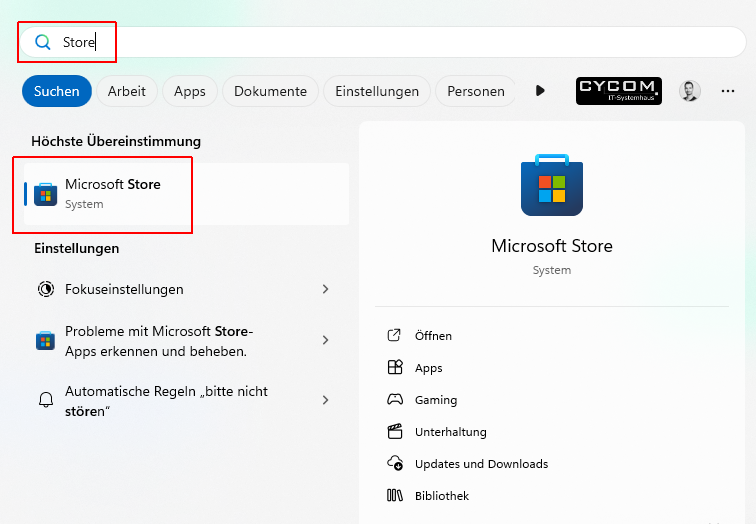Open Updates und Downloads
The height and width of the screenshot is (524, 756).
click(482, 464)
